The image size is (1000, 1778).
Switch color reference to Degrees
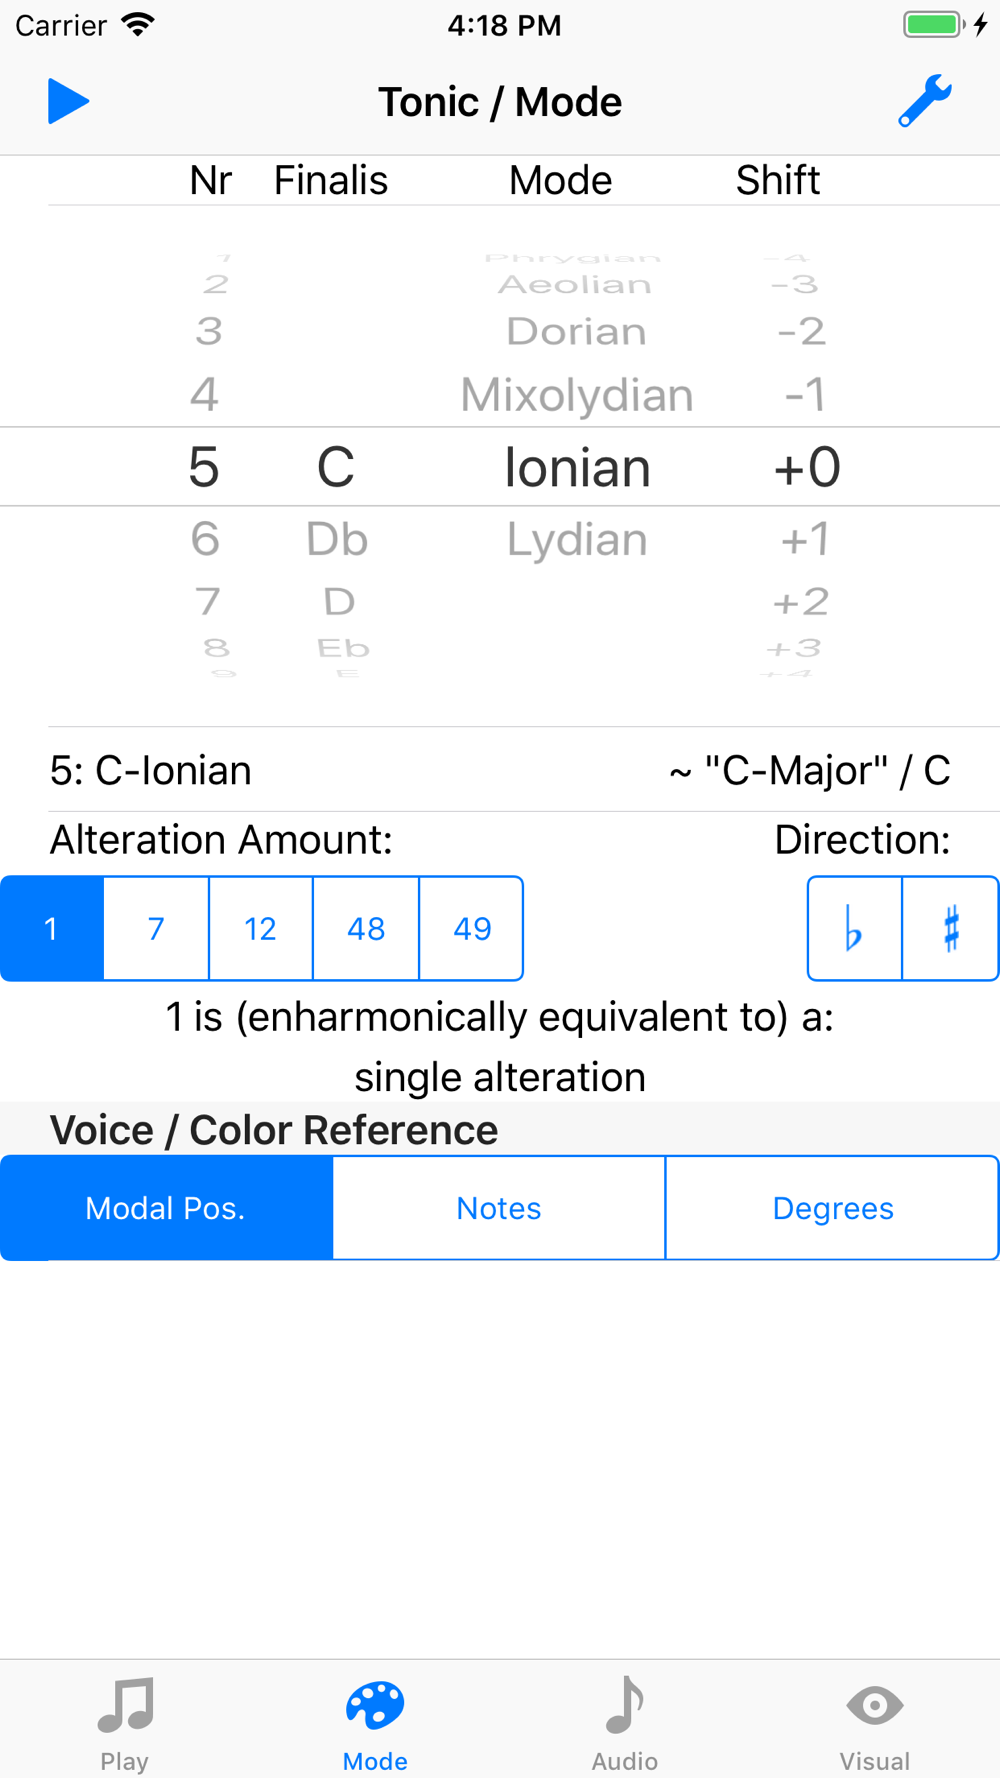coord(832,1208)
